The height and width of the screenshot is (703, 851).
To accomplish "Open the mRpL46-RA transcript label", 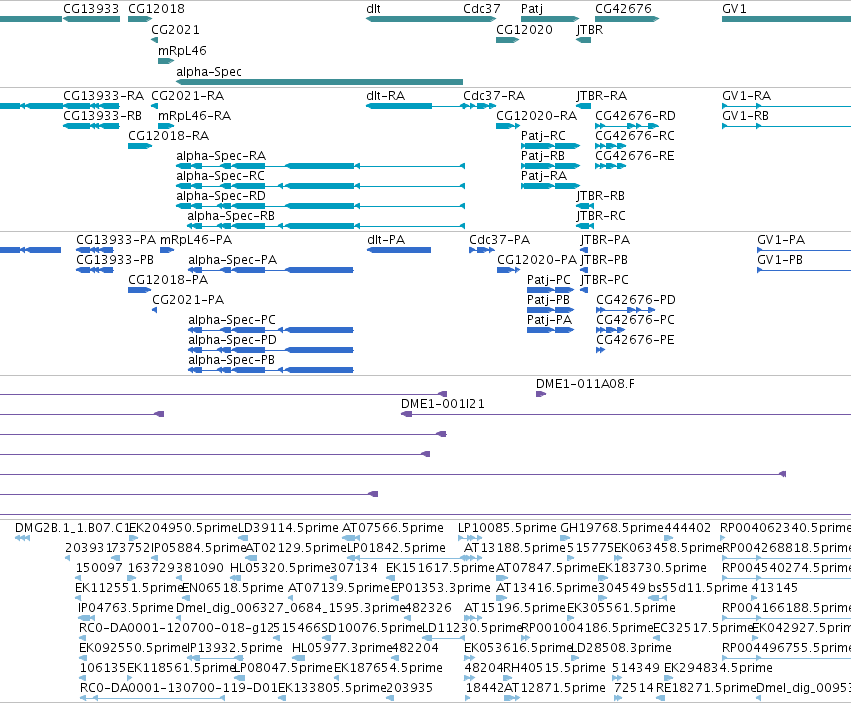I will coord(194,116).
